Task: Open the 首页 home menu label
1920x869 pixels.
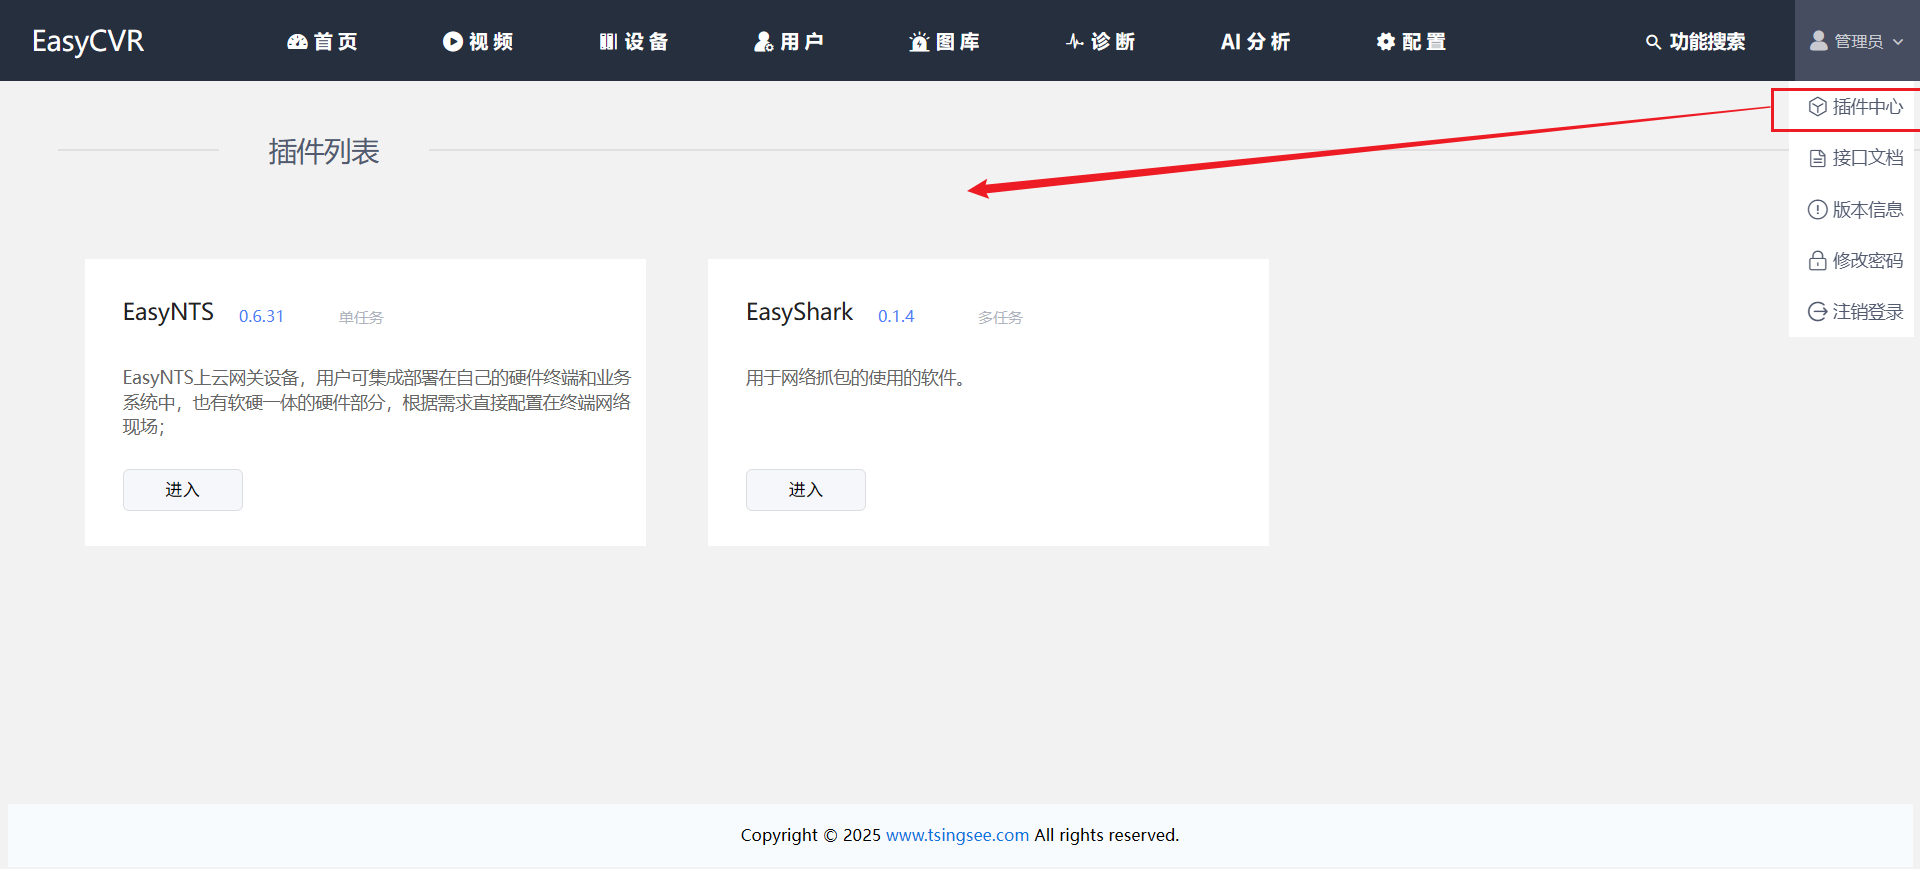Action: 336,41
